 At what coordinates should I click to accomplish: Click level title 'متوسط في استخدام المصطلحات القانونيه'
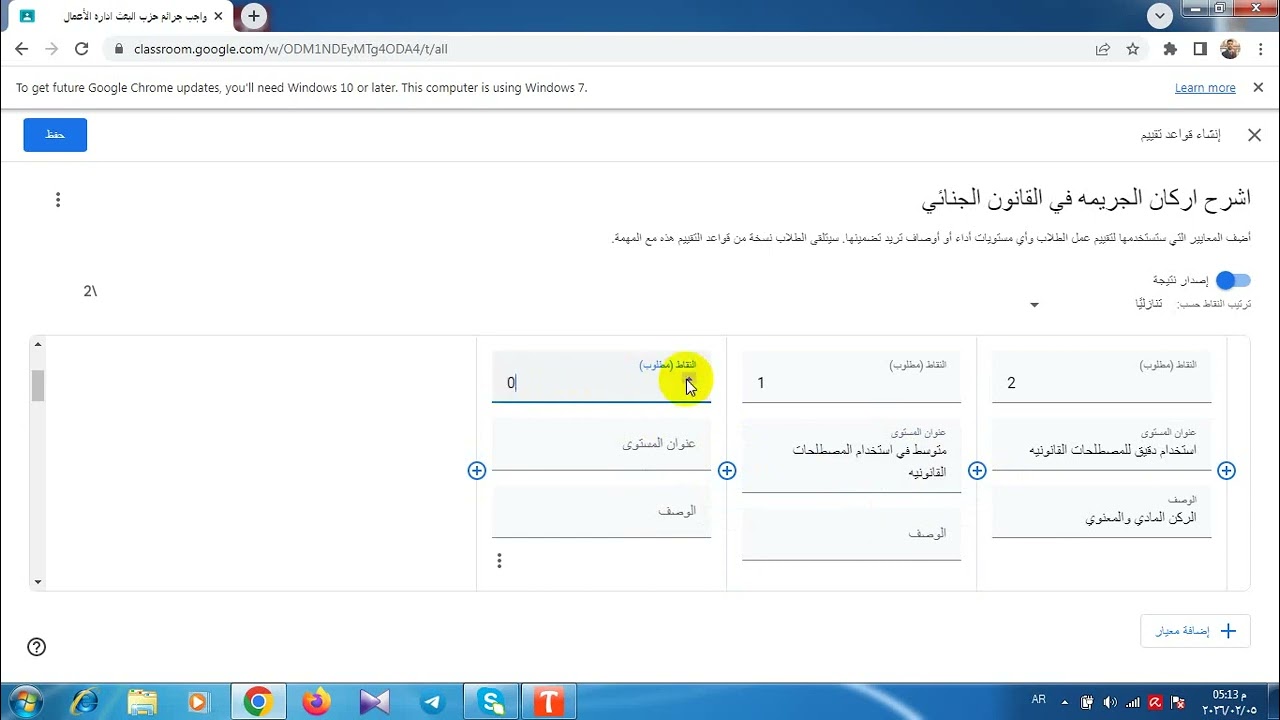pyautogui.click(x=851, y=455)
